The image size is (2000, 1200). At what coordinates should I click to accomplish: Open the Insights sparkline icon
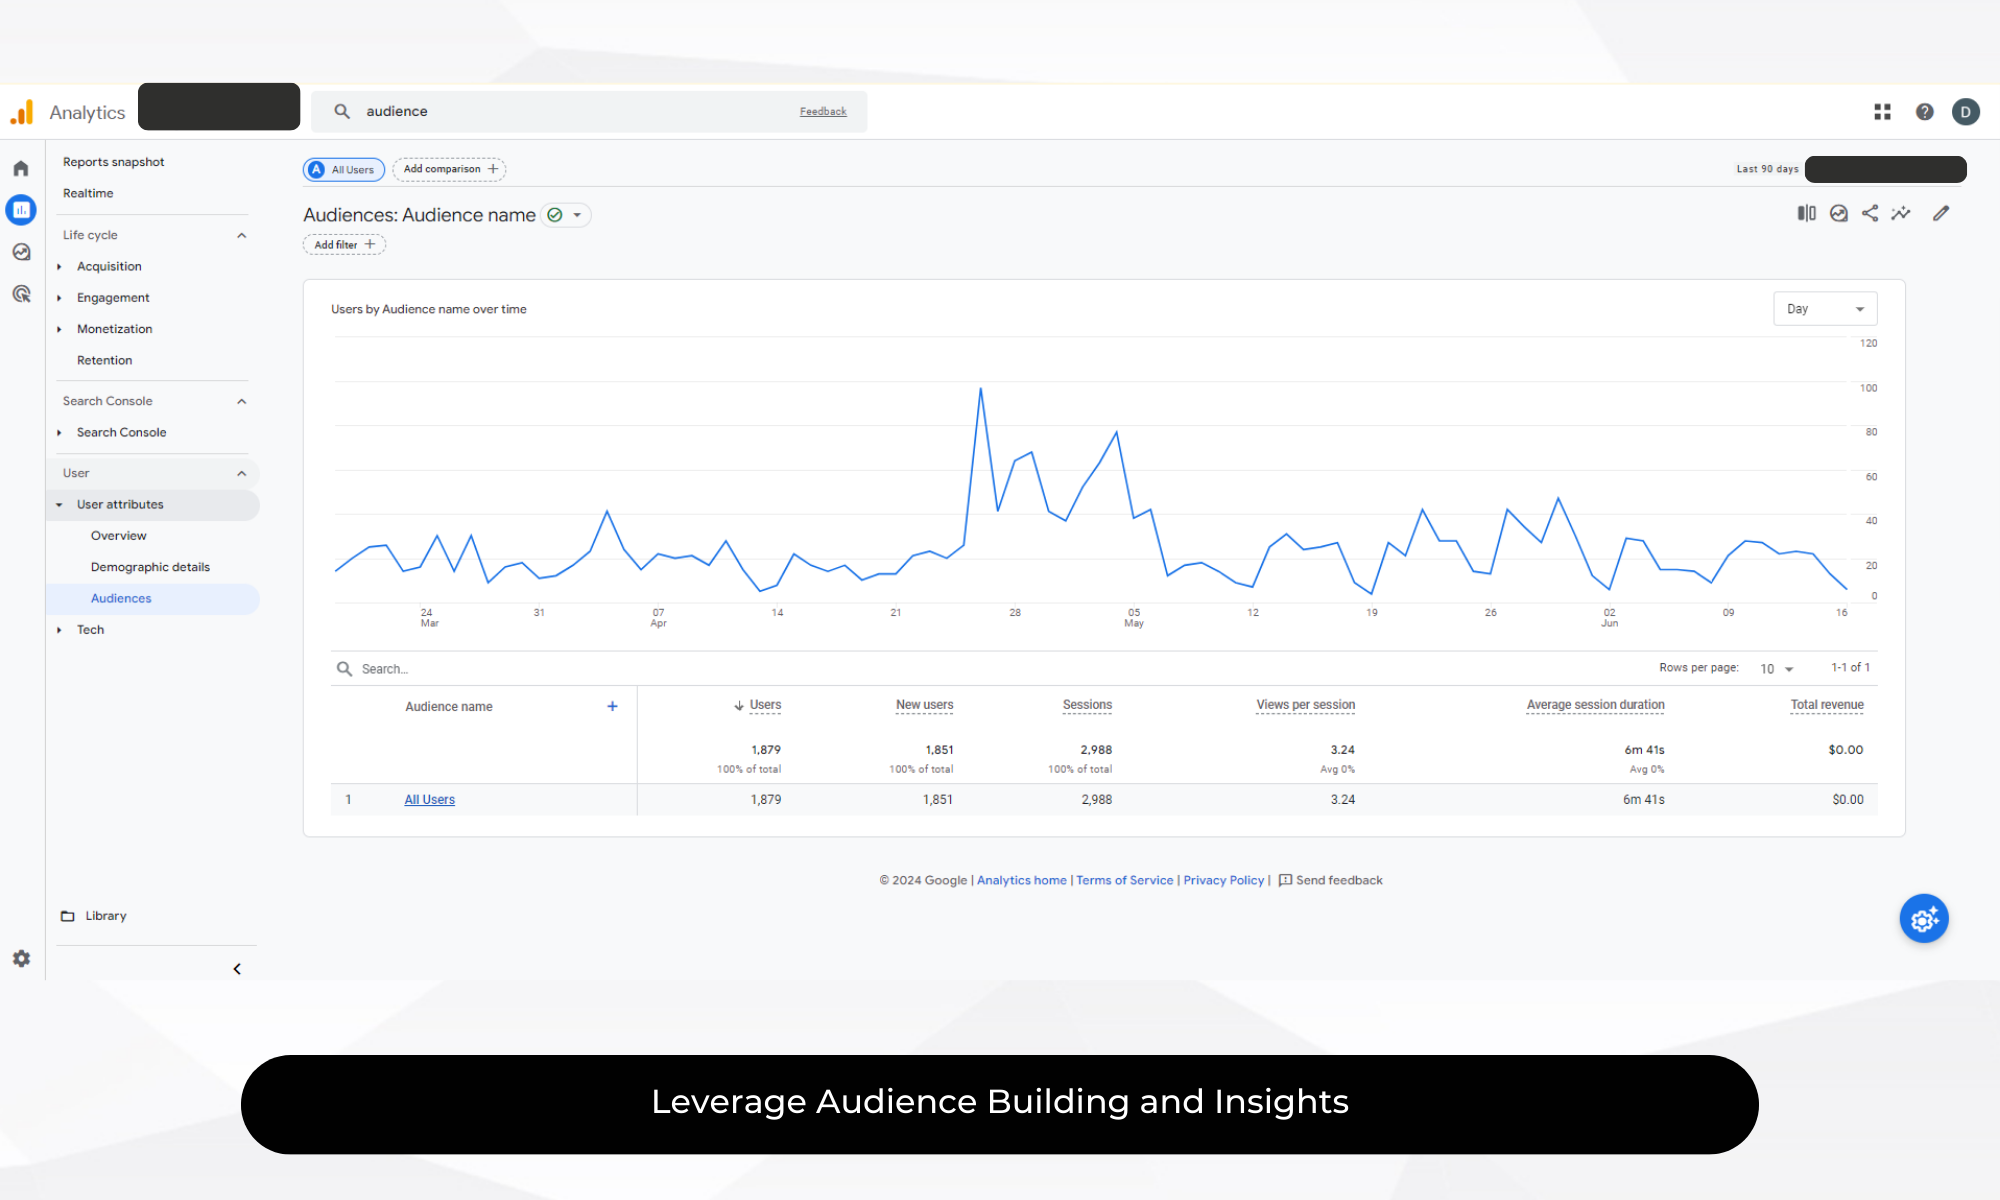(1901, 213)
